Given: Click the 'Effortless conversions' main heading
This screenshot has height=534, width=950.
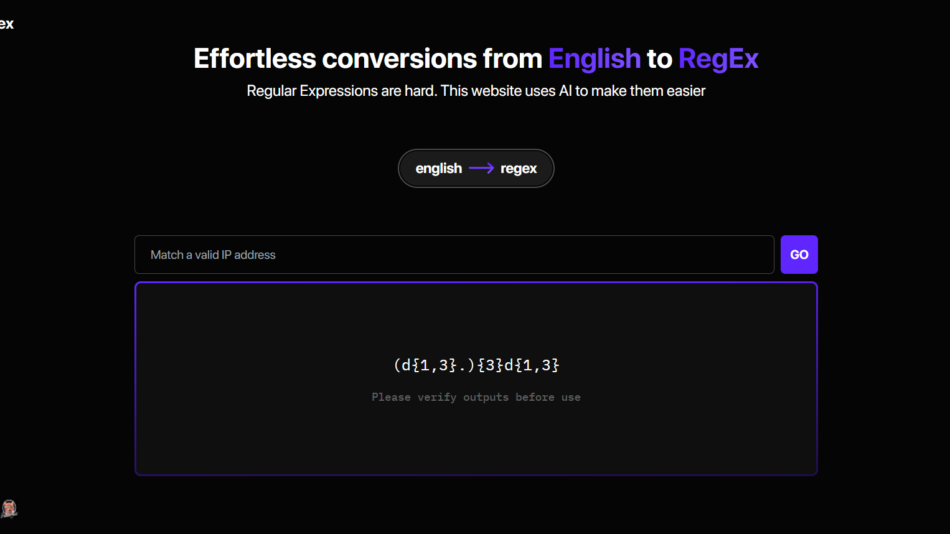Looking at the screenshot, I should [476, 59].
